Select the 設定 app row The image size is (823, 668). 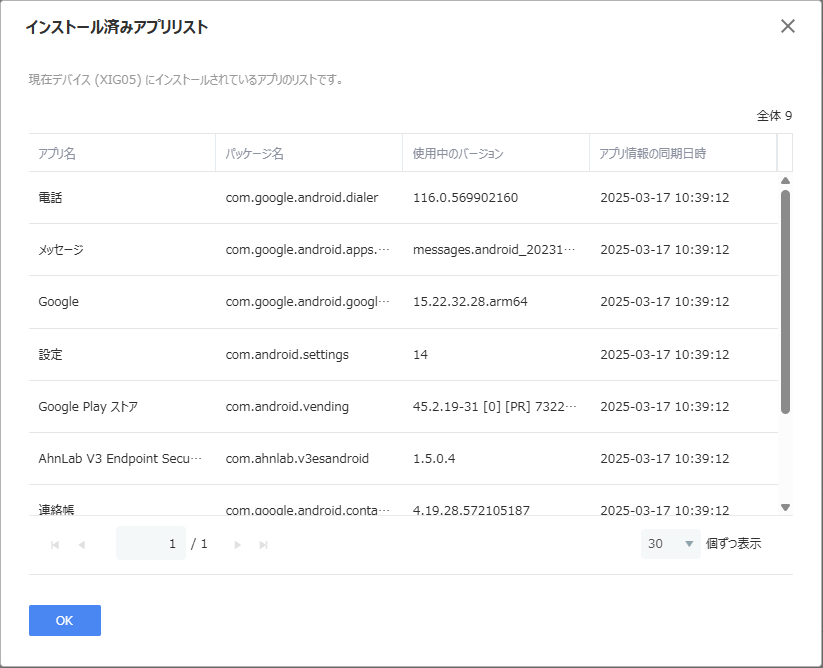[403, 355]
